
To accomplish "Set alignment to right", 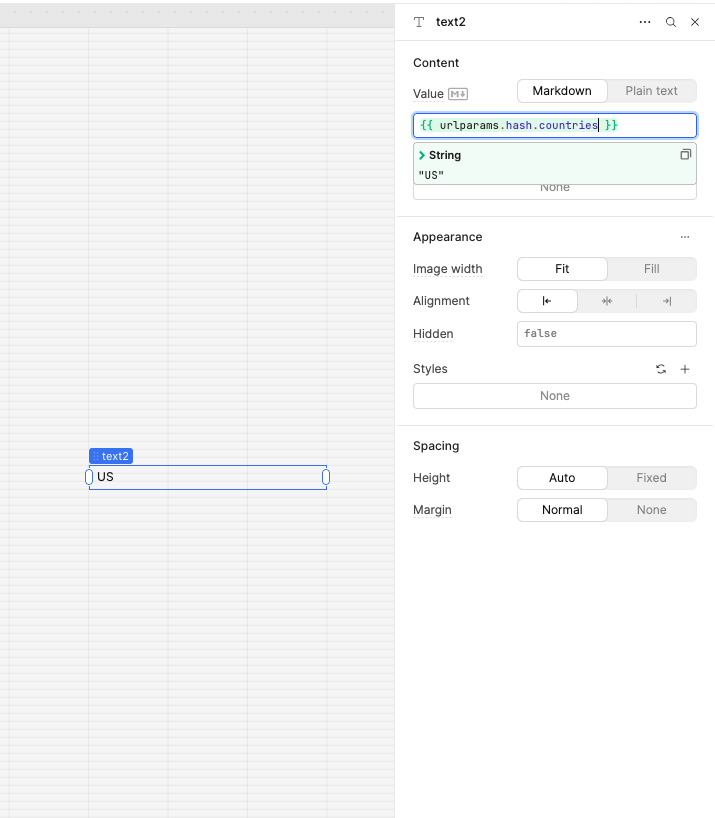I will click(x=666, y=301).
